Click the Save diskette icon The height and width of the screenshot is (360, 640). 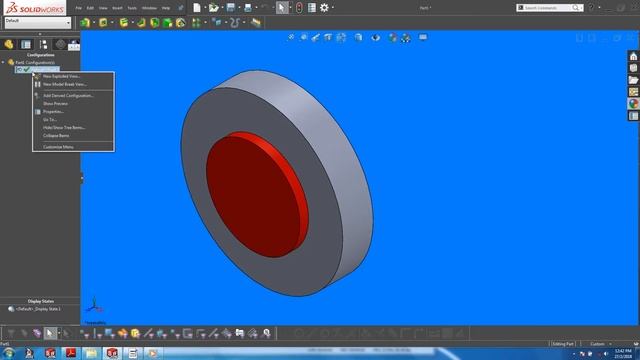231,7
